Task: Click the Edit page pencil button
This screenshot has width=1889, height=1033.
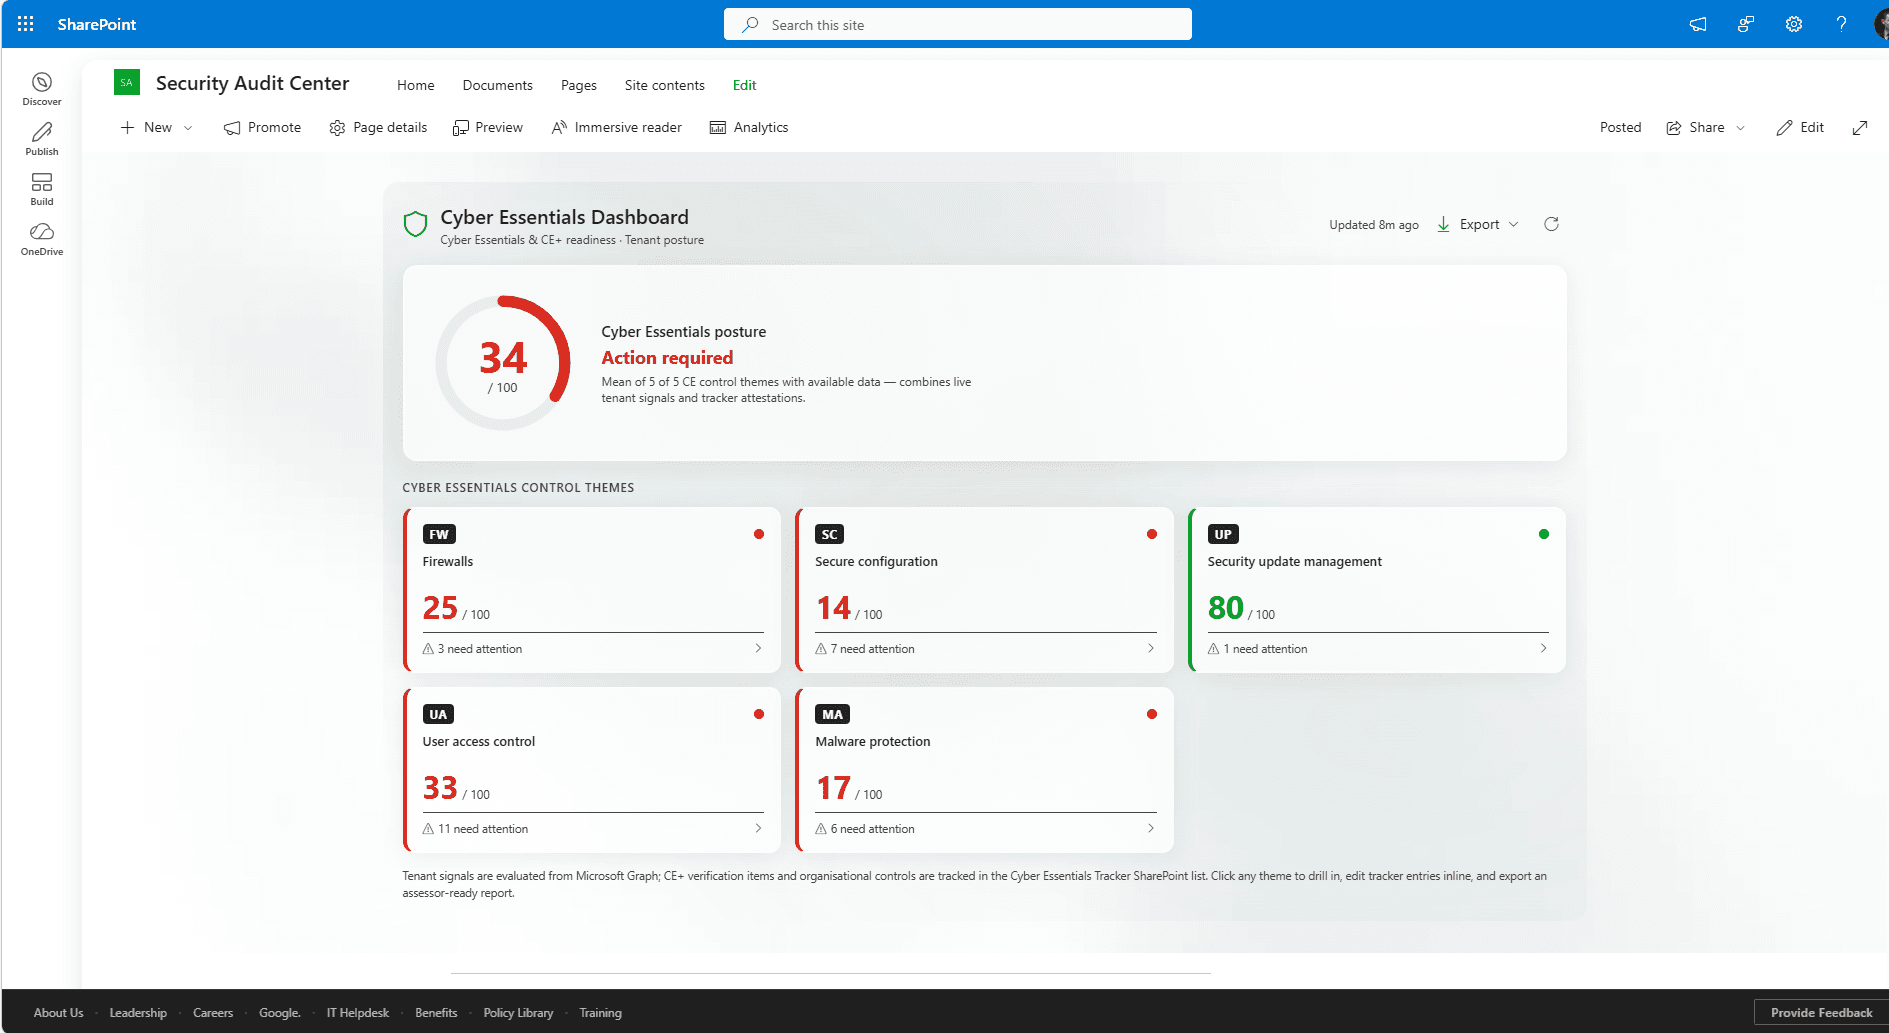Action: coord(1800,127)
